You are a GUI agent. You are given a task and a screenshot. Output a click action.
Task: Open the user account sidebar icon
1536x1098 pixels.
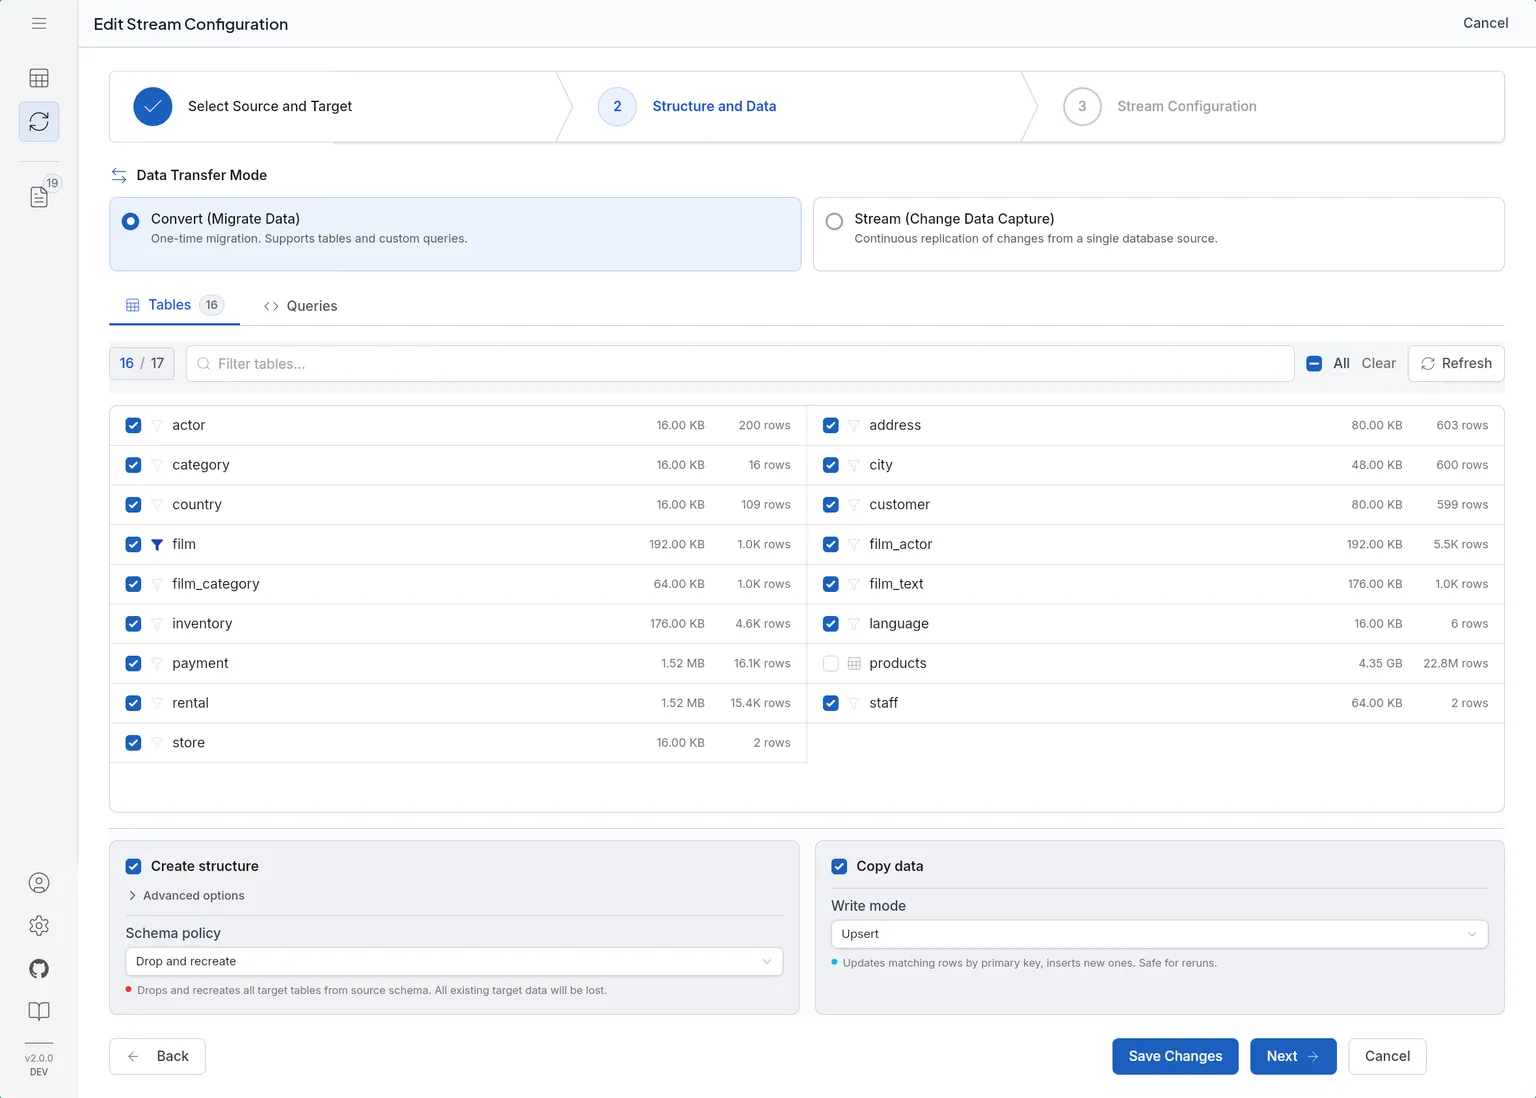coord(39,883)
